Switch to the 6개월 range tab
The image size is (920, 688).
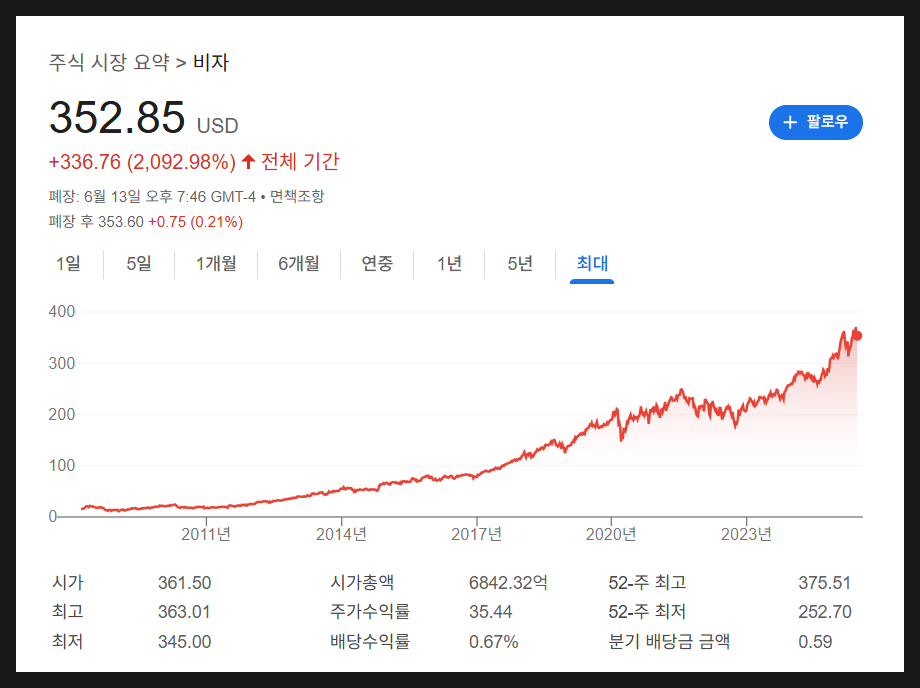tap(299, 263)
